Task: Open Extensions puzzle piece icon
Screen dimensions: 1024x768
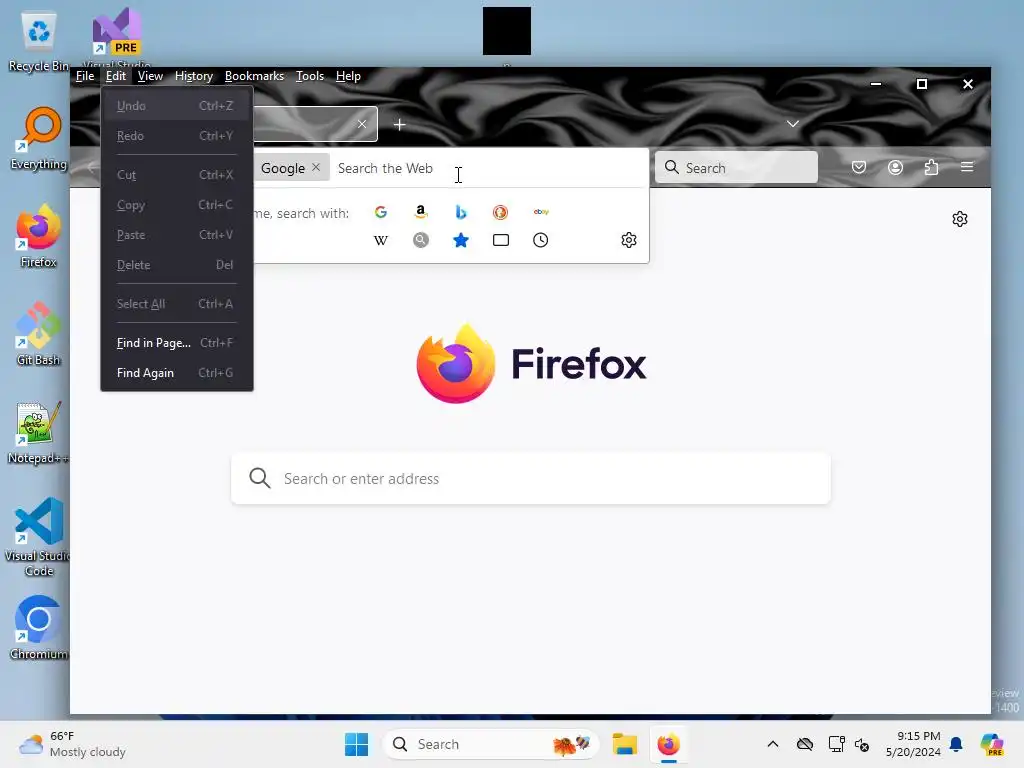Action: point(931,168)
